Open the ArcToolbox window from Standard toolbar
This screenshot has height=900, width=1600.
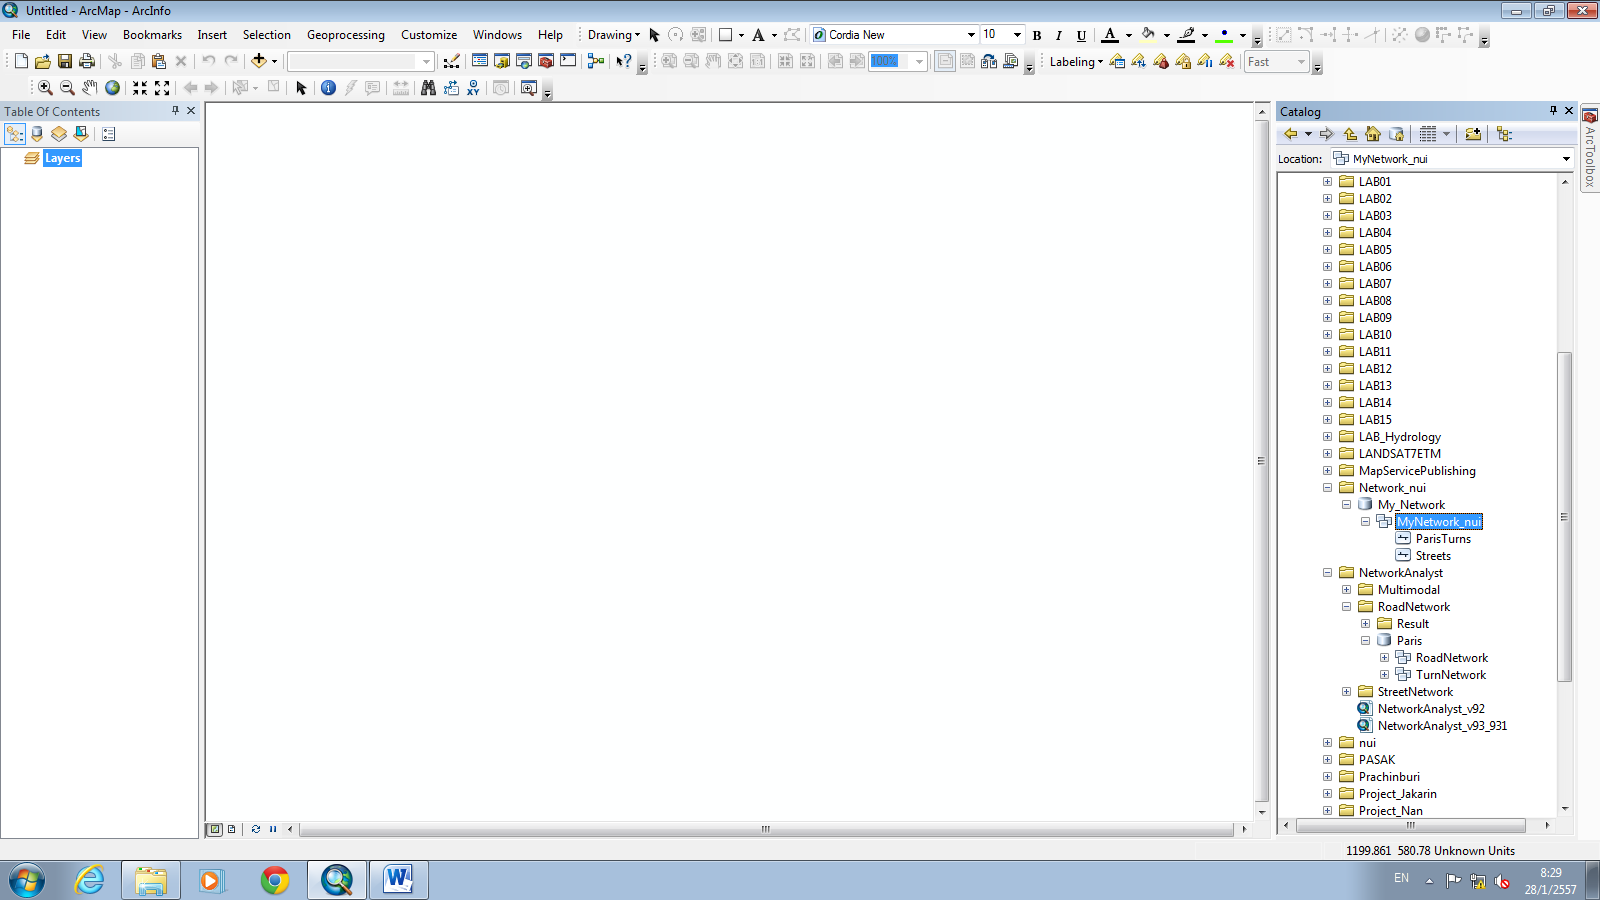[x=546, y=61]
